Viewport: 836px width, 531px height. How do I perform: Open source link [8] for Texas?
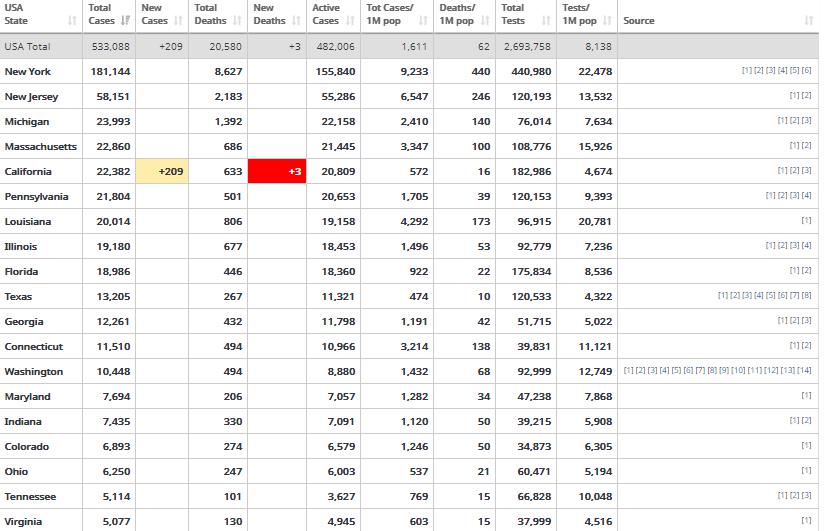[x=806, y=297]
